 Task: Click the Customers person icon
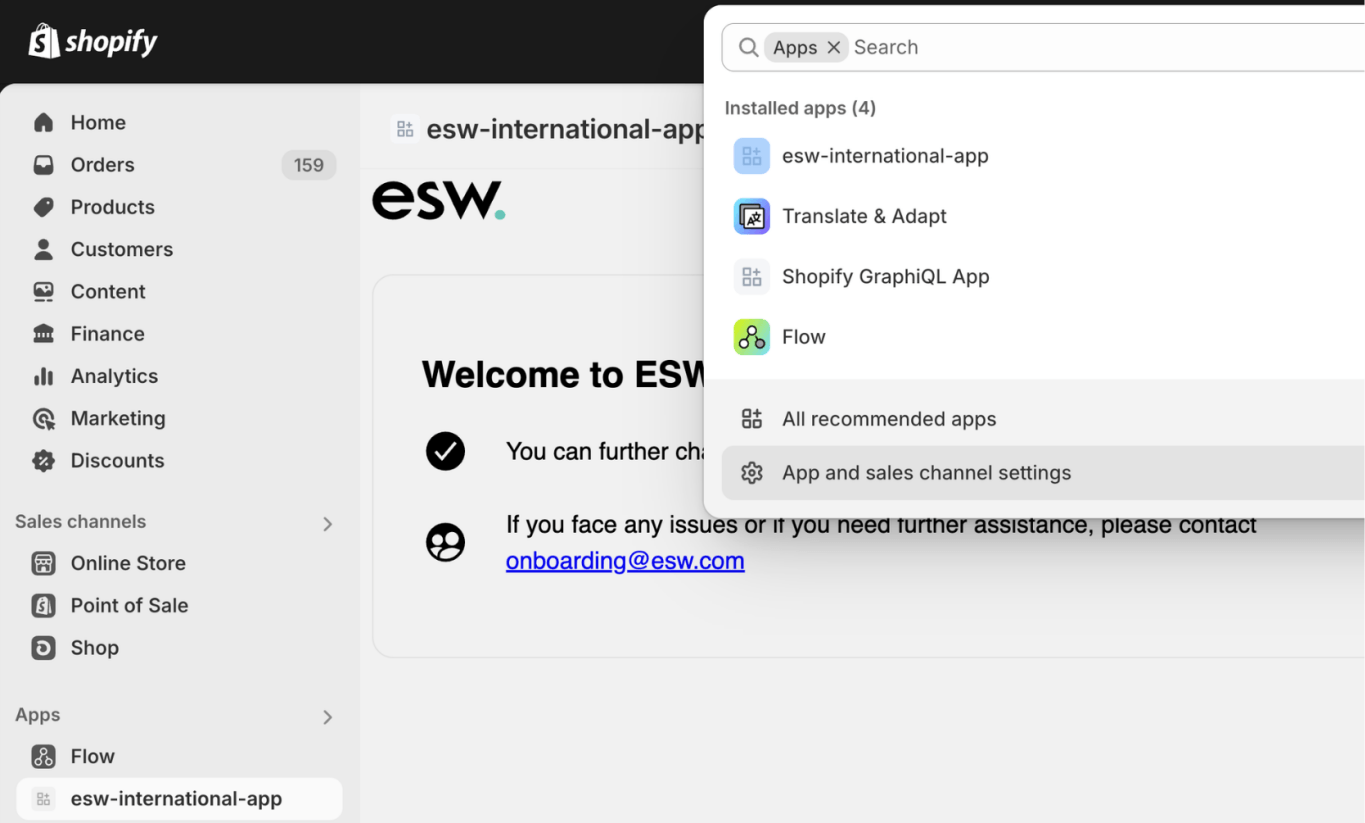pyautogui.click(x=43, y=249)
